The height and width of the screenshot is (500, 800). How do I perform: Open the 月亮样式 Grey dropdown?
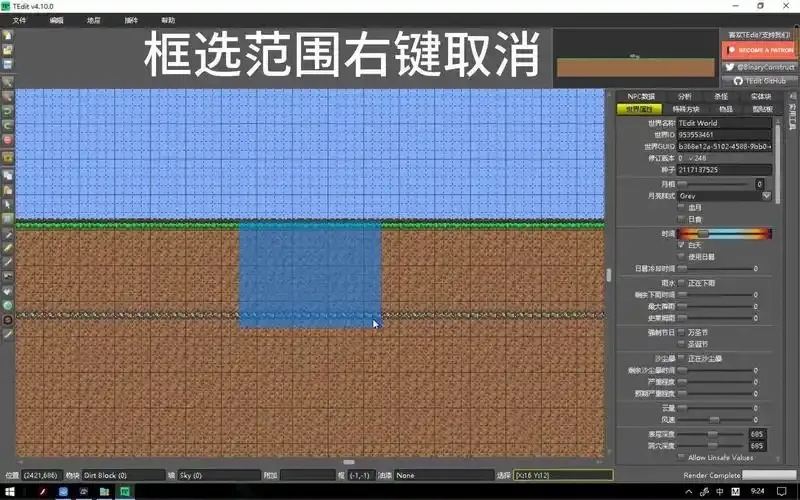pos(724,196)
